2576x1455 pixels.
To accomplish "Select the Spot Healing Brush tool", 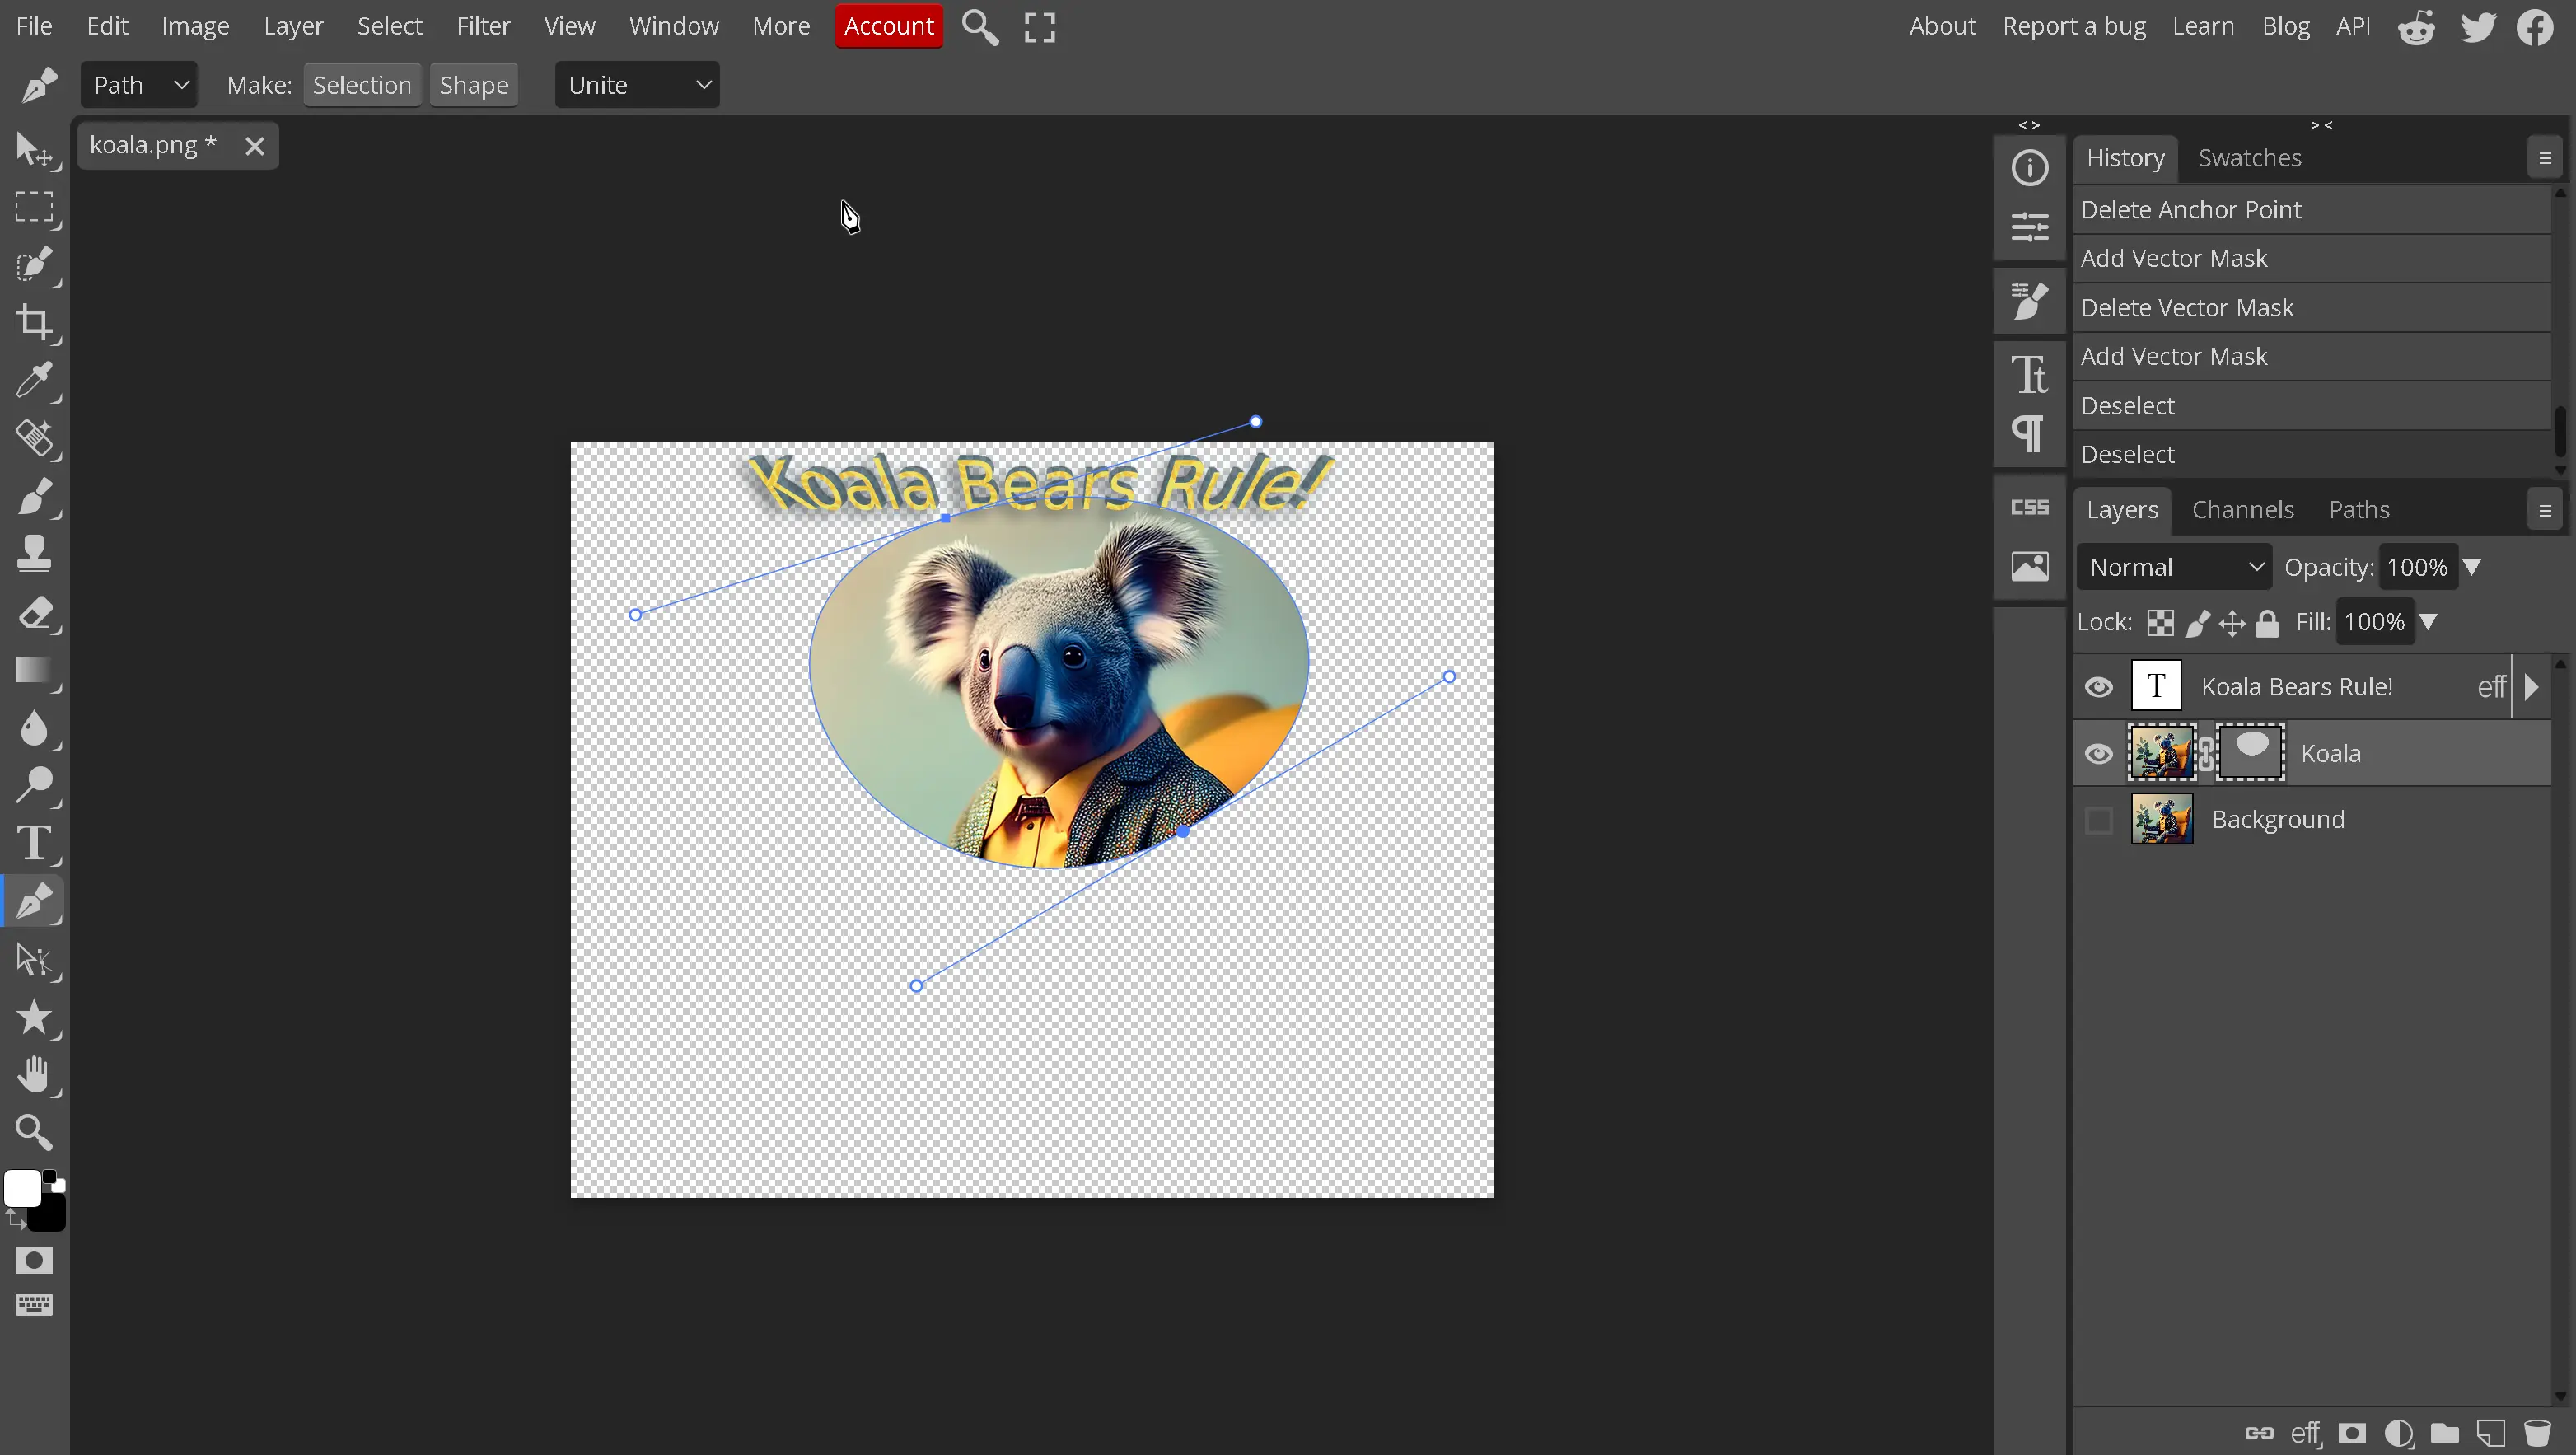I will tap(34, 438).
